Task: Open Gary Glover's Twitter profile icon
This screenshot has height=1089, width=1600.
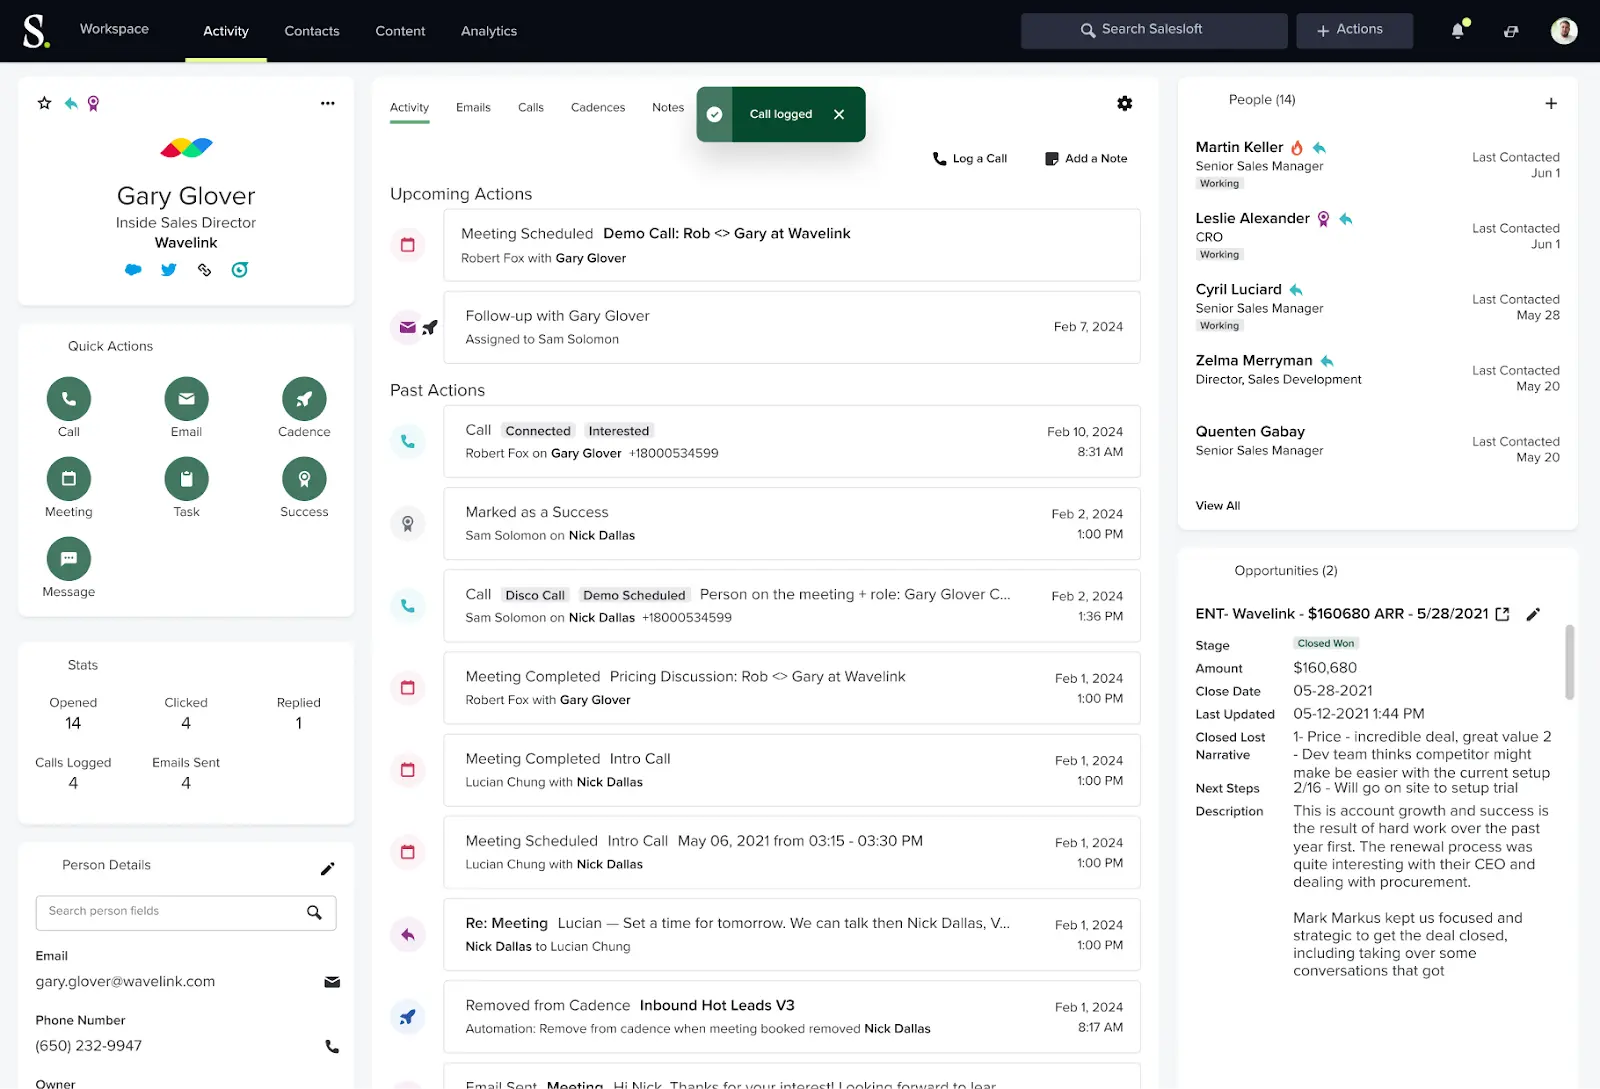Action: point(168,269)
